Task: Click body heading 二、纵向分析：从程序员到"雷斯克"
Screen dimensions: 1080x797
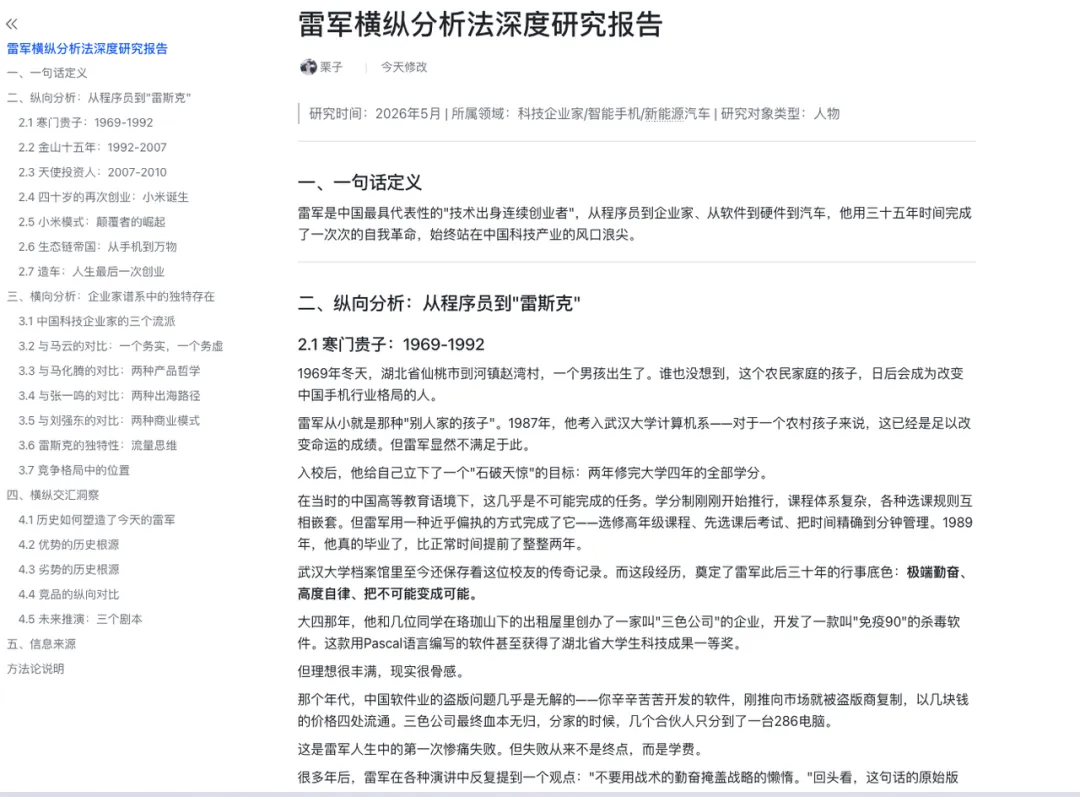Action: point(439,303)
